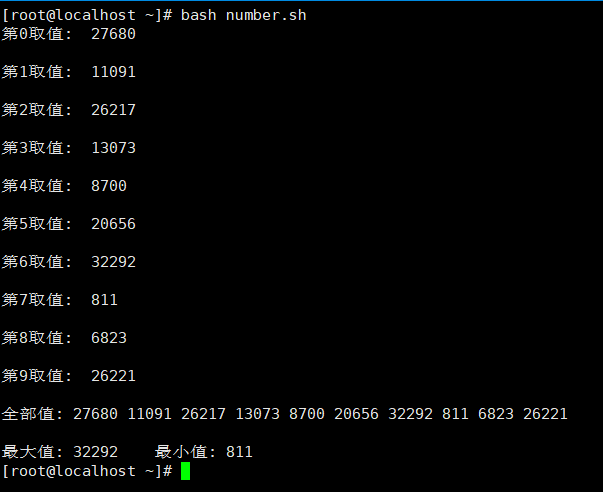Click 811 in the 全部值 line
This screenshot has width=603, height=492.
[455, 414]
